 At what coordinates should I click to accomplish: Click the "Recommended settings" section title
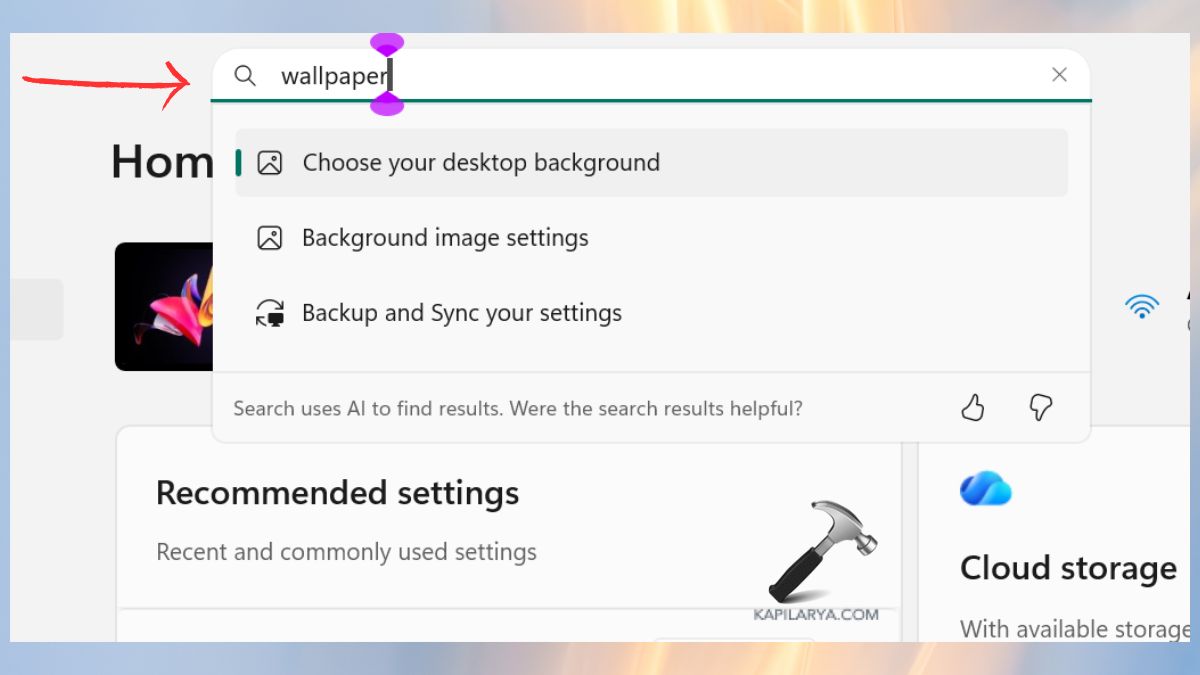pyautogui.click(x=337, y=492)
